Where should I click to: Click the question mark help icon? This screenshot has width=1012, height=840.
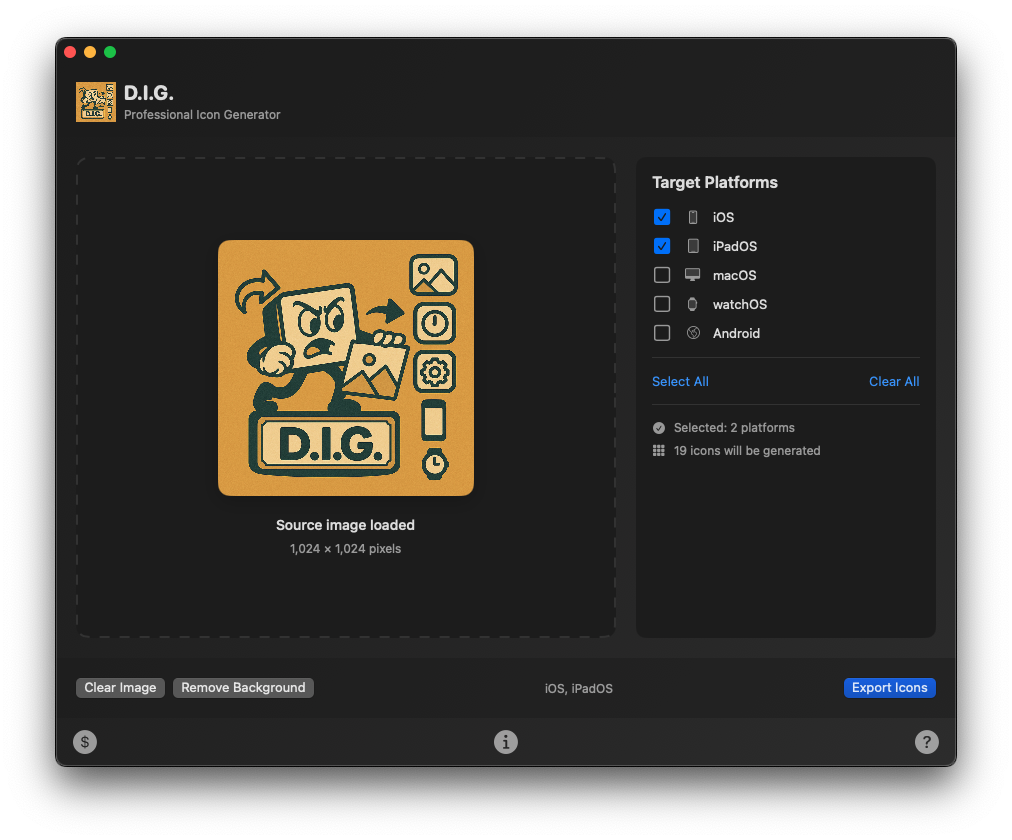pyautogui.click(x=927, y=742)
